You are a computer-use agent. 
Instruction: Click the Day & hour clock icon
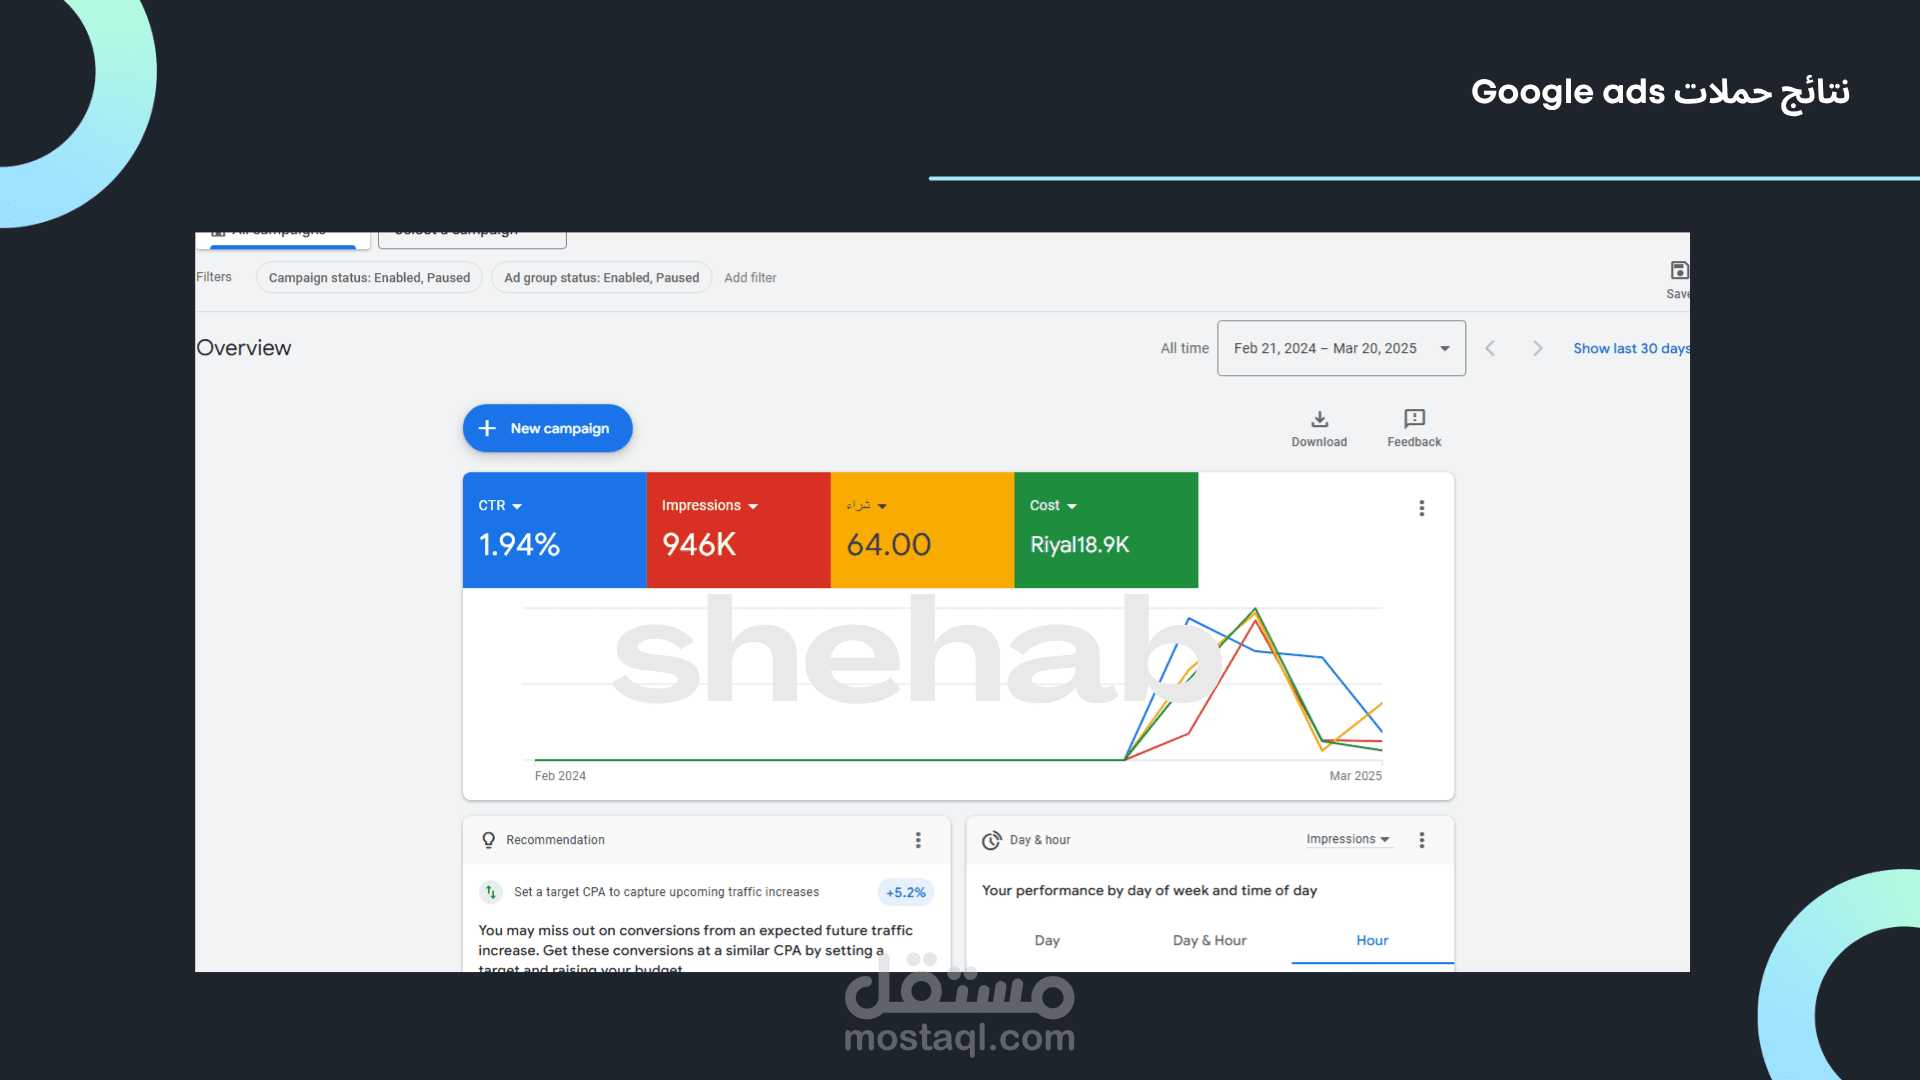991,840
